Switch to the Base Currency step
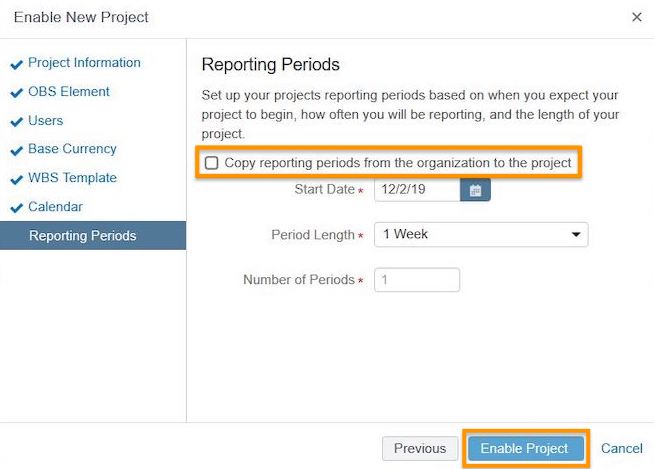 coord(72,149)
